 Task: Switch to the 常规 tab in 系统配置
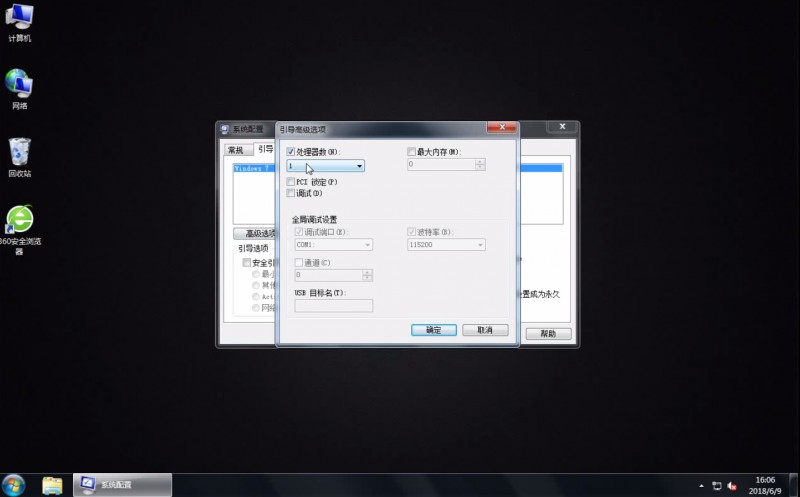(236, 150)
